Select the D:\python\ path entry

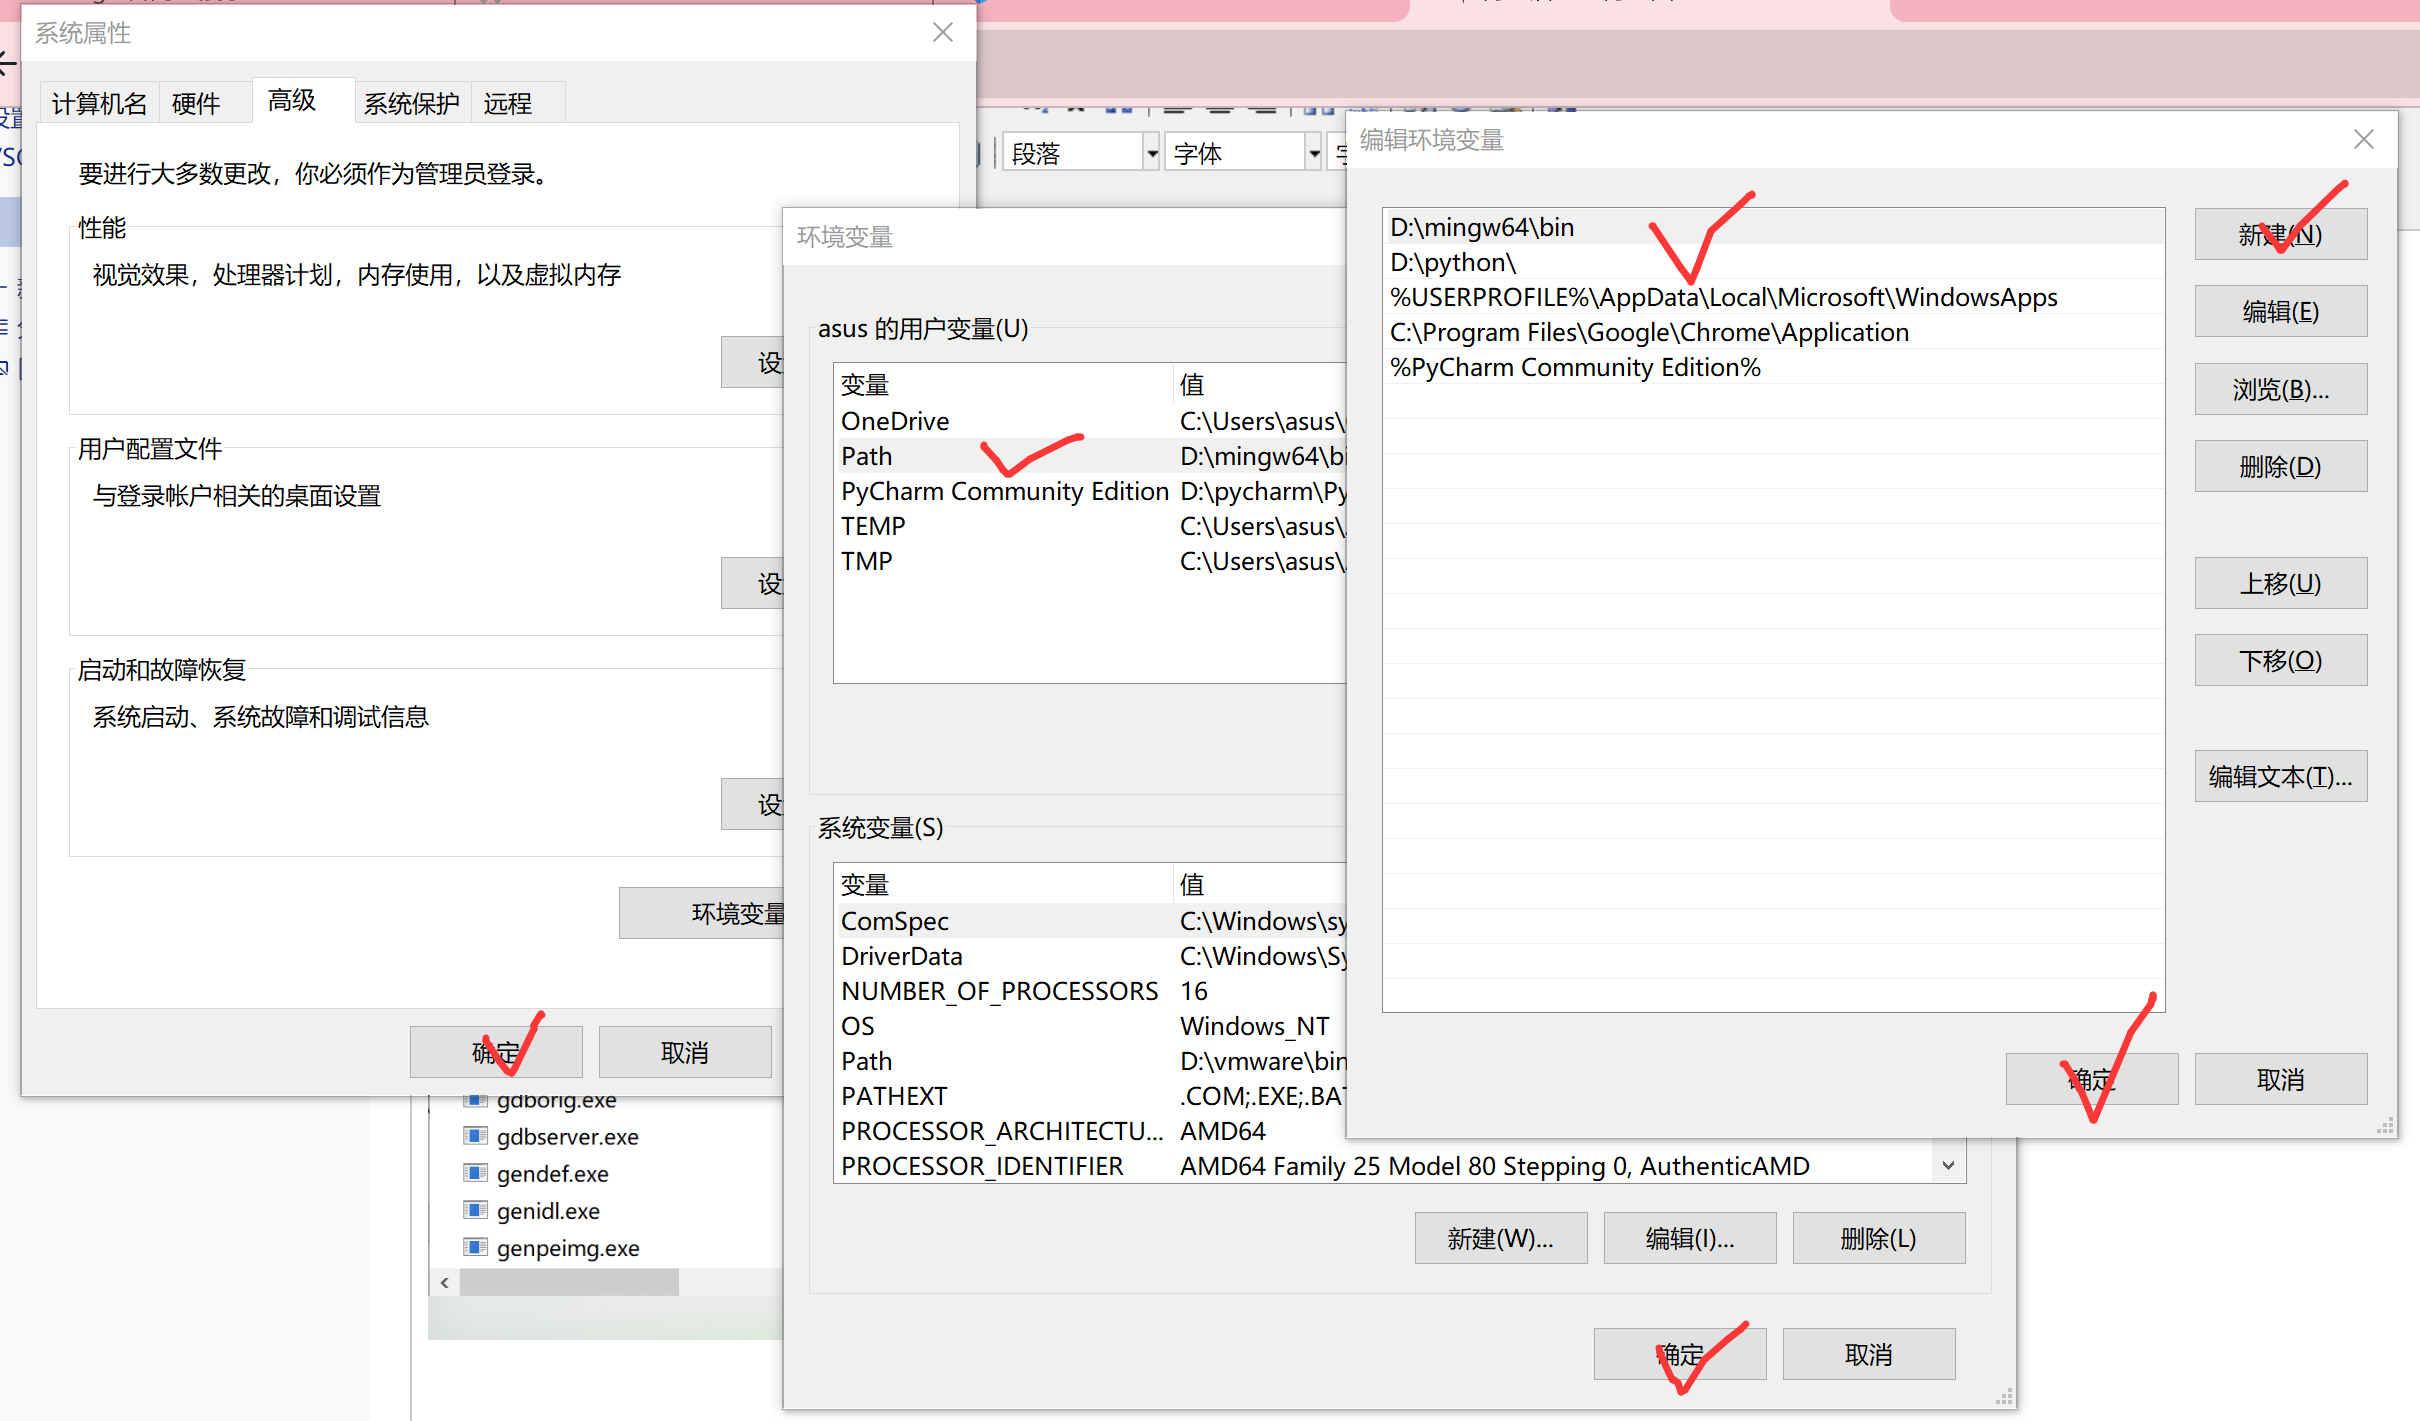pyautogui.click(x=1453, y=263)
